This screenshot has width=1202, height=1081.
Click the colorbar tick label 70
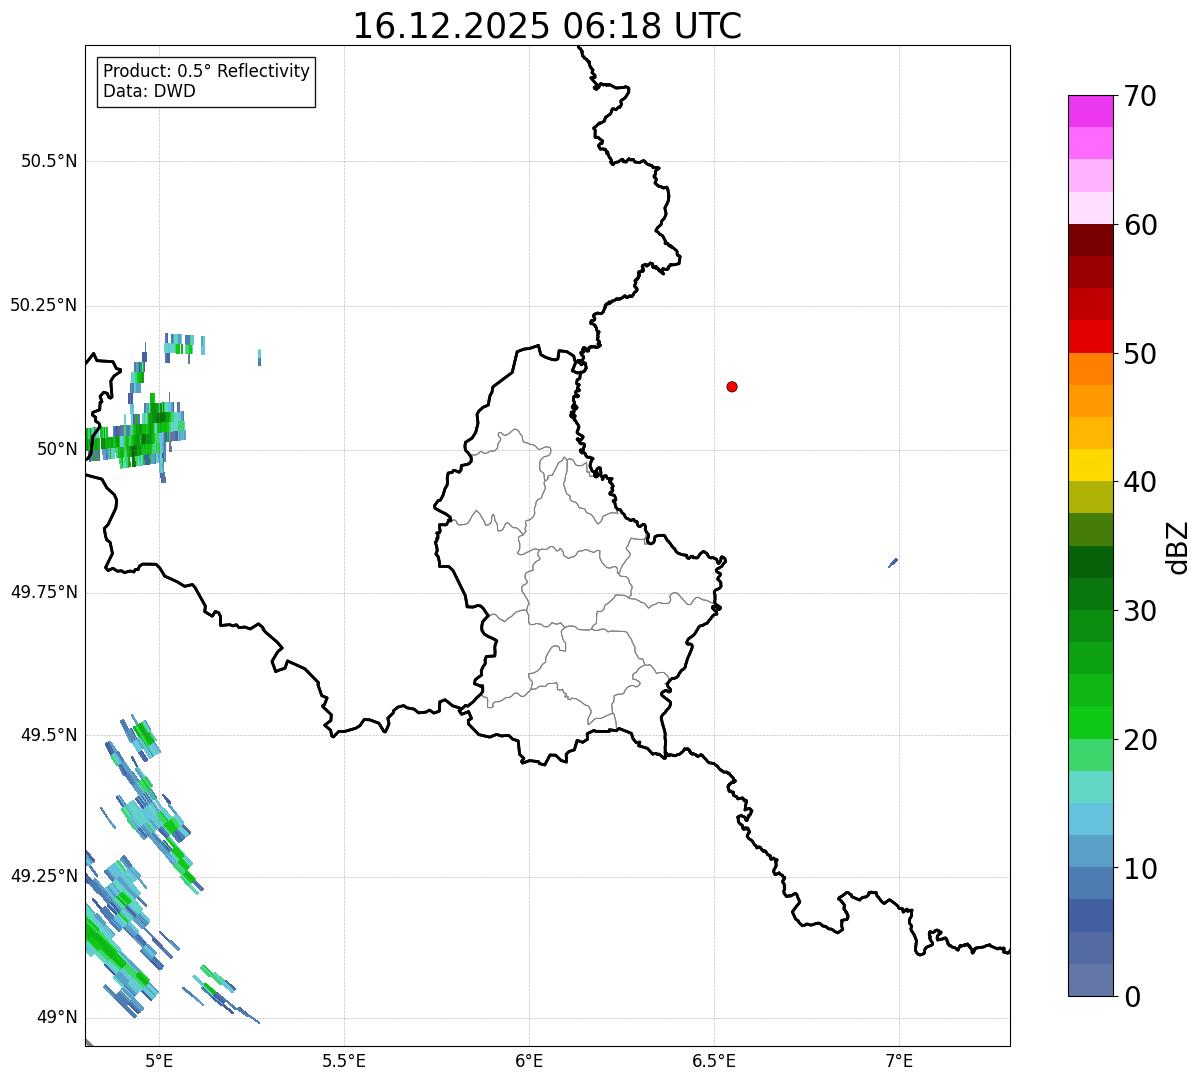click(1140, 96)
